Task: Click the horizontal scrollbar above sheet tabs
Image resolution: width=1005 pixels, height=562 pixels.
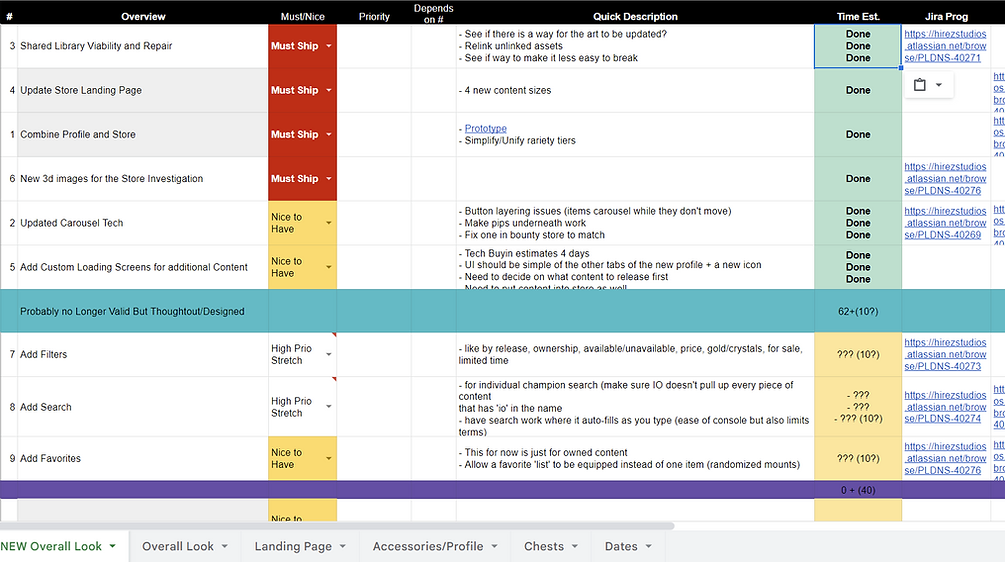Action: coord(336,526)
